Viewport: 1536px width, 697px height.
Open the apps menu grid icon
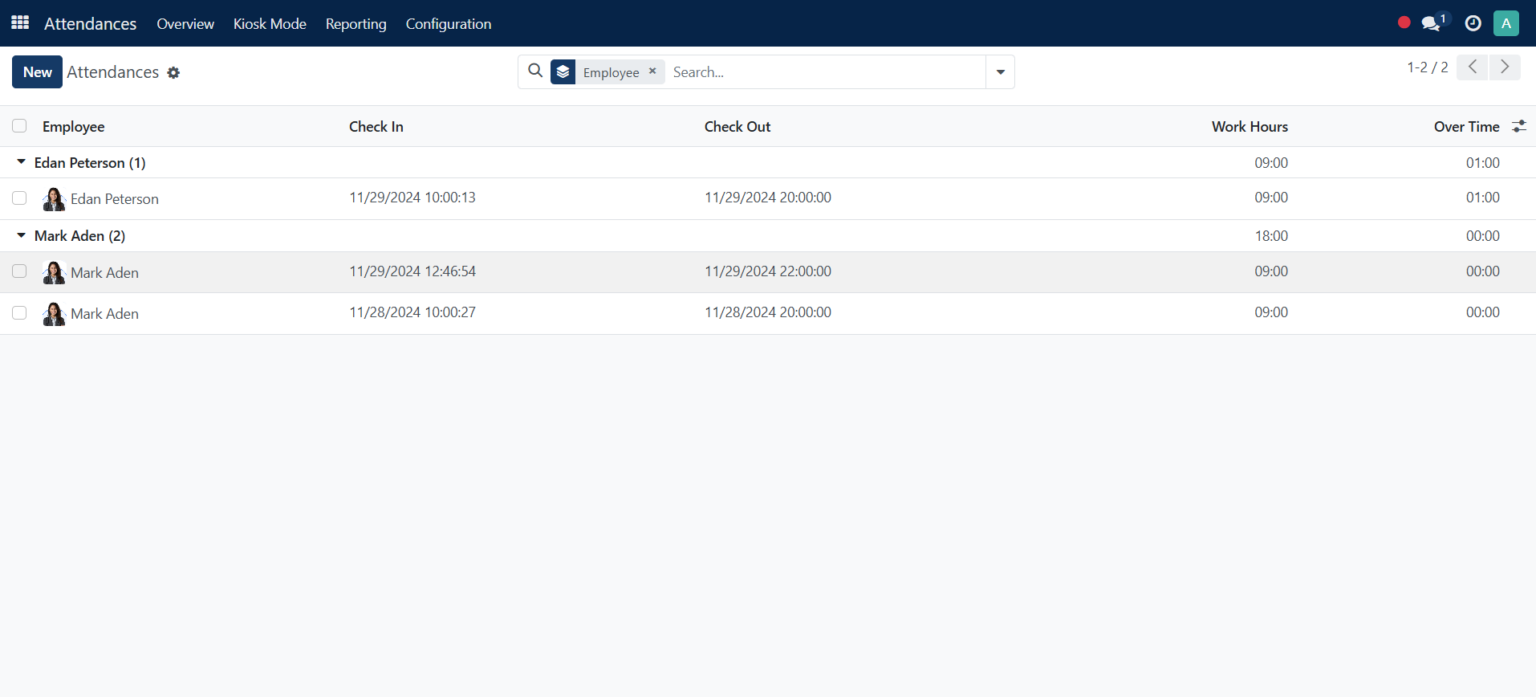19,22
